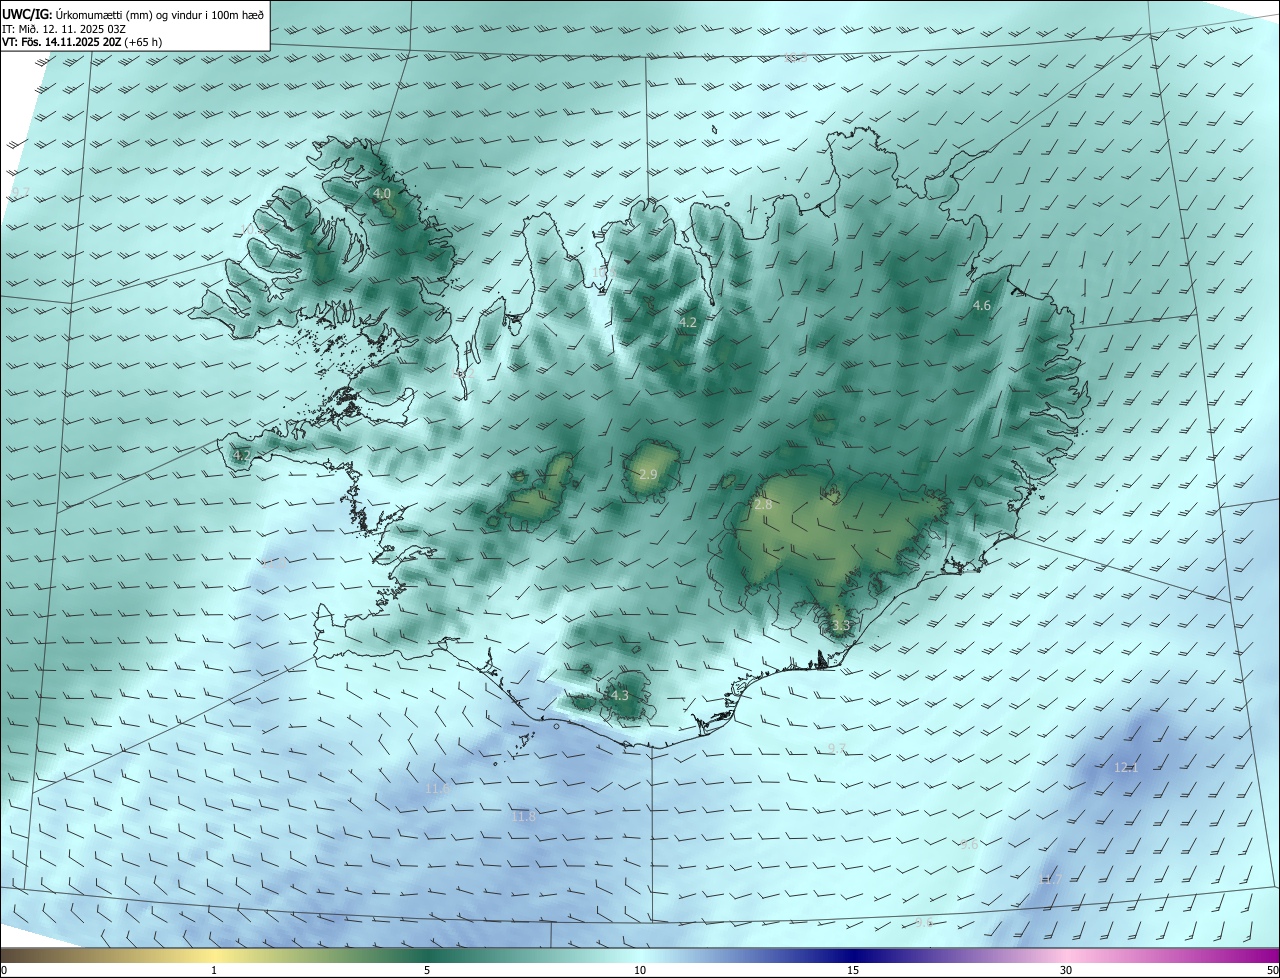Click the 50 tick on the color scale
The width and height of the screenshot is (1280, 978).
pyautogui.click(x=1272, y=970)
